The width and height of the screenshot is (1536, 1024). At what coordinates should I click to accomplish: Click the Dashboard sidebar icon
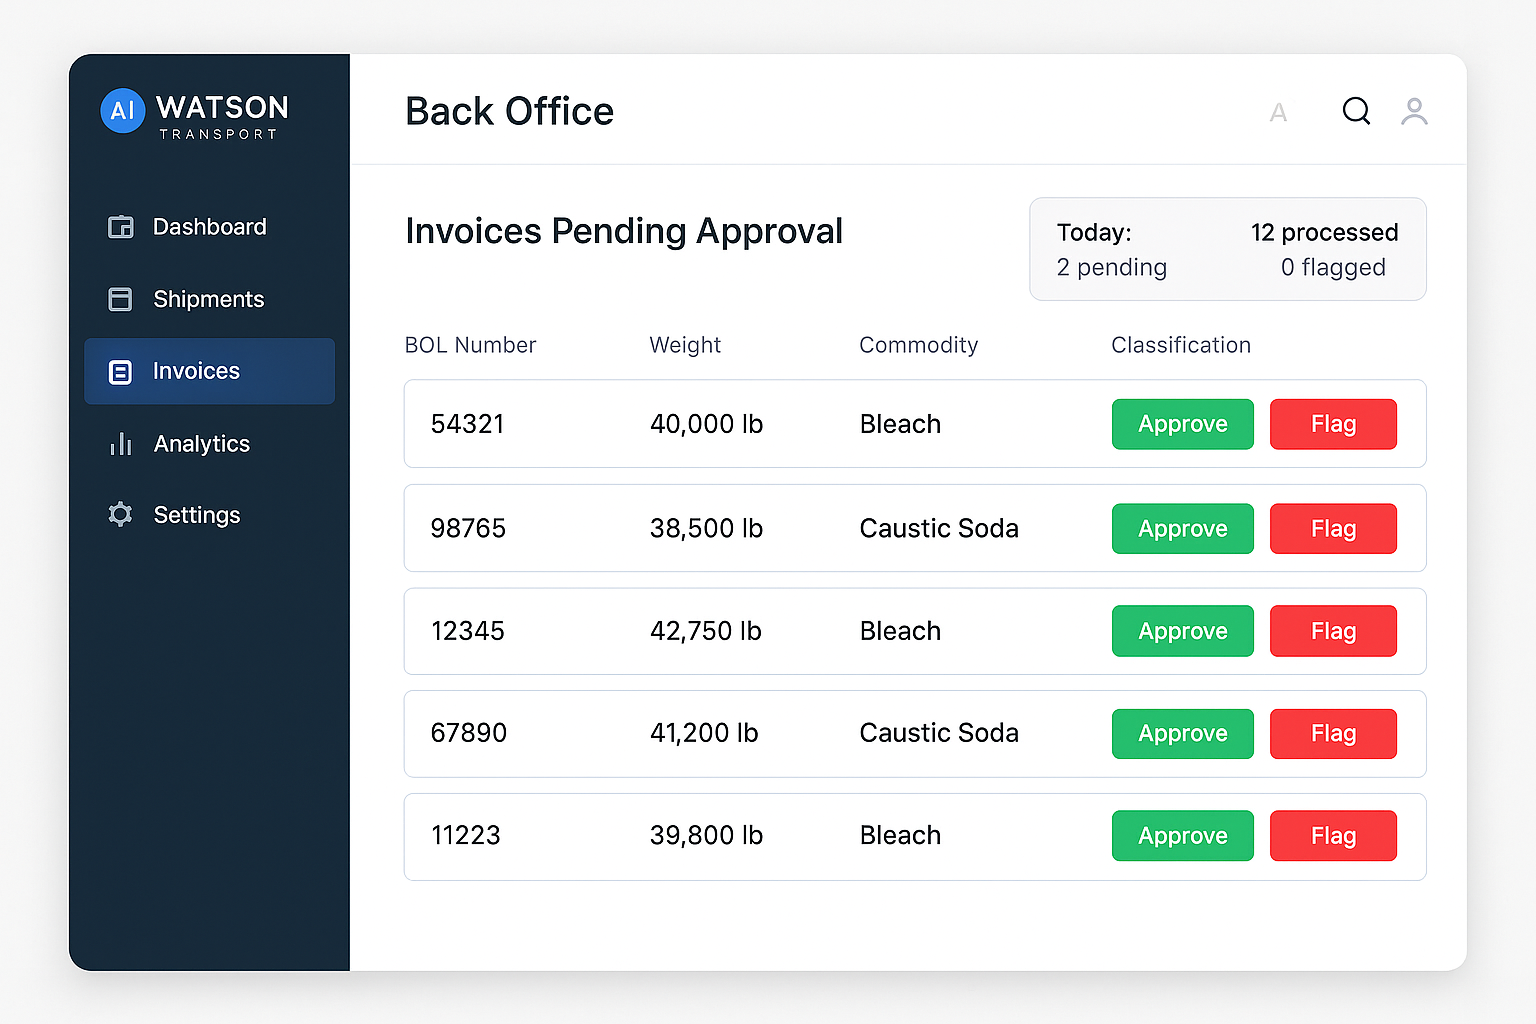[x=121, y=227]
